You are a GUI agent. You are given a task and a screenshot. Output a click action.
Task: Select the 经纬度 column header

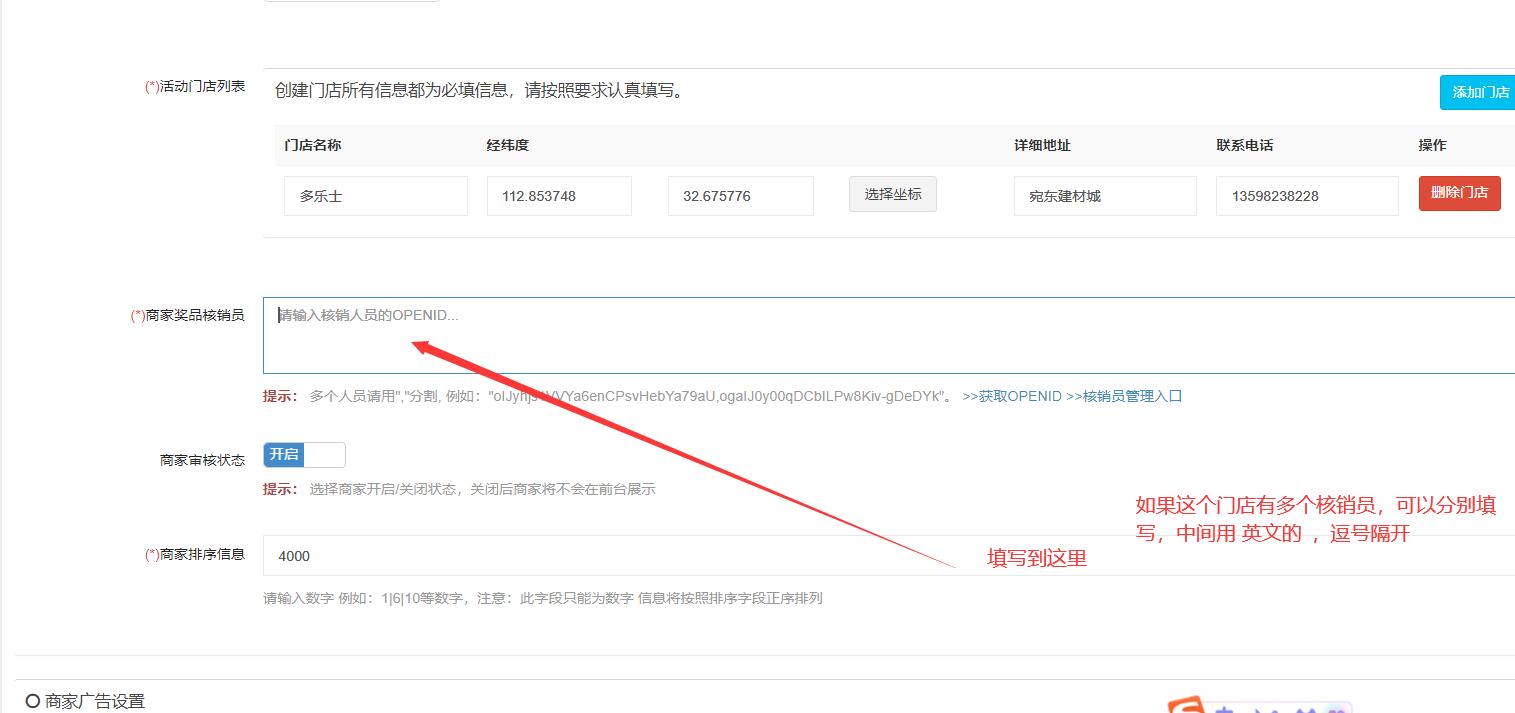coord(508,145)
